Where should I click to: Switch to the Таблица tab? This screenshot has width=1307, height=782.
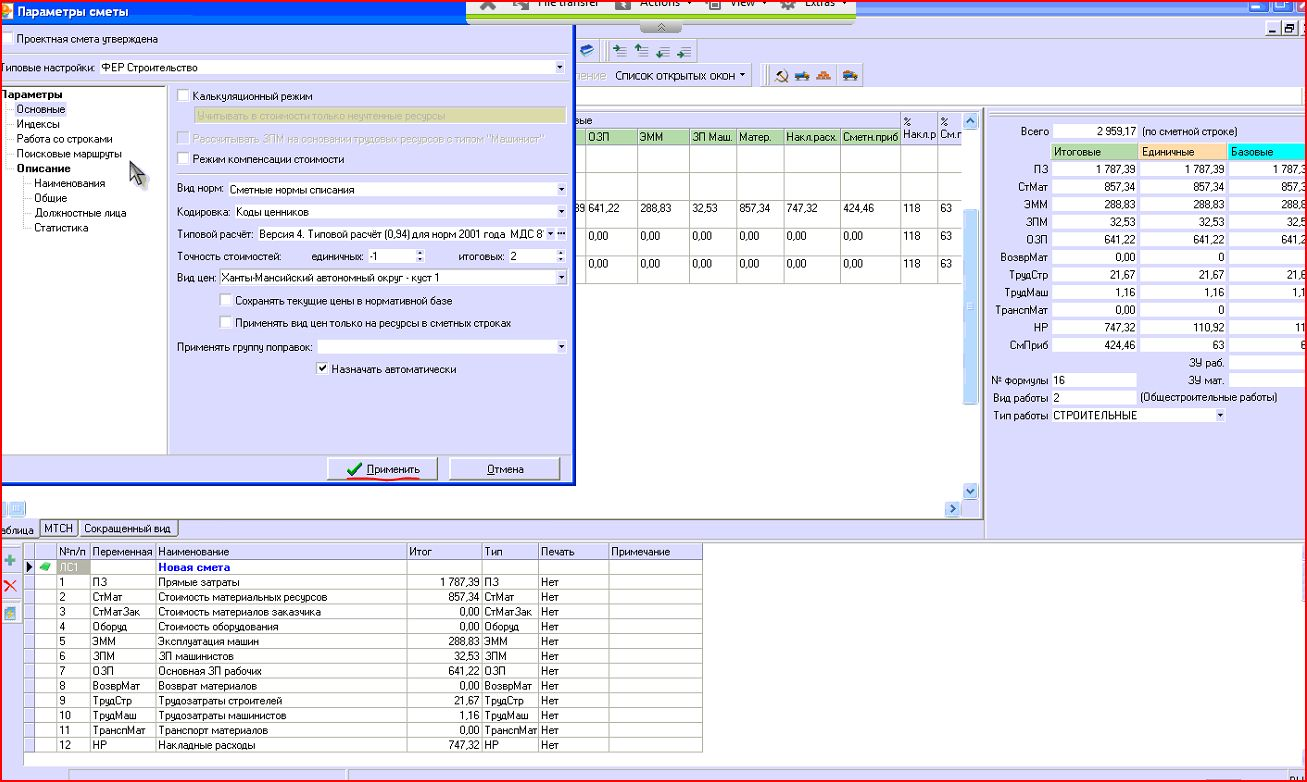click(x=18, y=529)
